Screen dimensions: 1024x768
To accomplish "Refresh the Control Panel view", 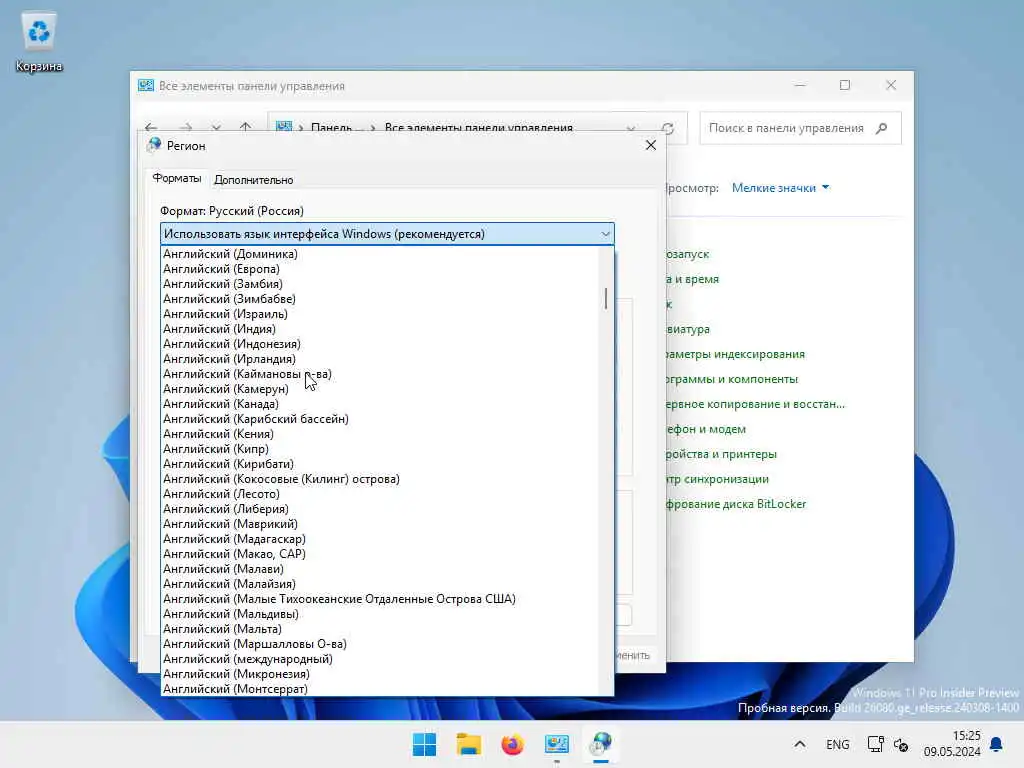I will (667, 128).
